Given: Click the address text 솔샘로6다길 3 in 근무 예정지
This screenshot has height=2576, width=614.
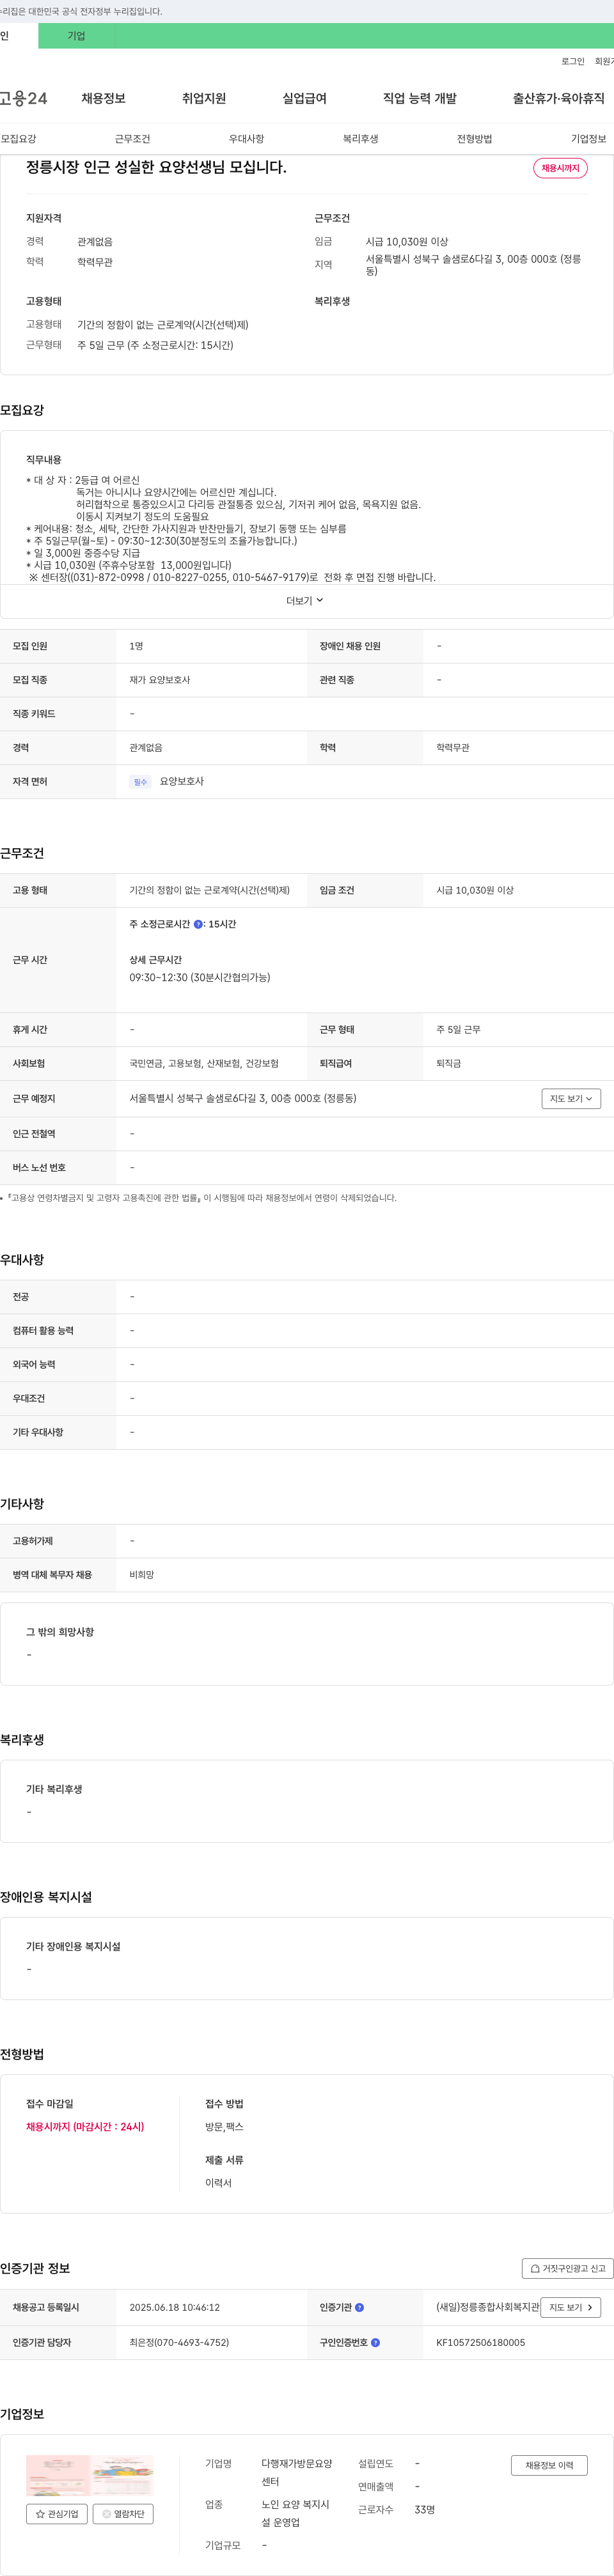Looking at the screenshot, I should pos(243,1099).
